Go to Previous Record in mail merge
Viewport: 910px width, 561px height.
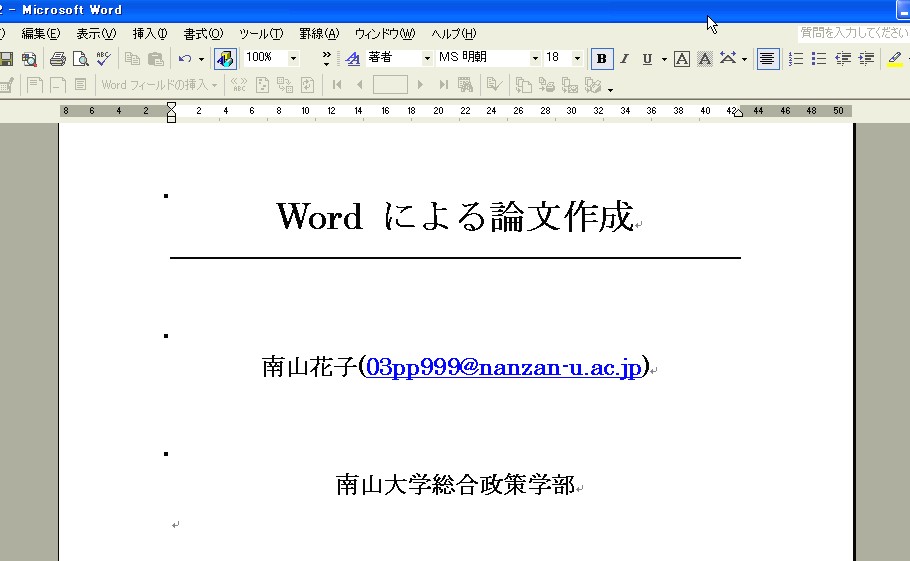pyautogui.click(x=359, y=85)
